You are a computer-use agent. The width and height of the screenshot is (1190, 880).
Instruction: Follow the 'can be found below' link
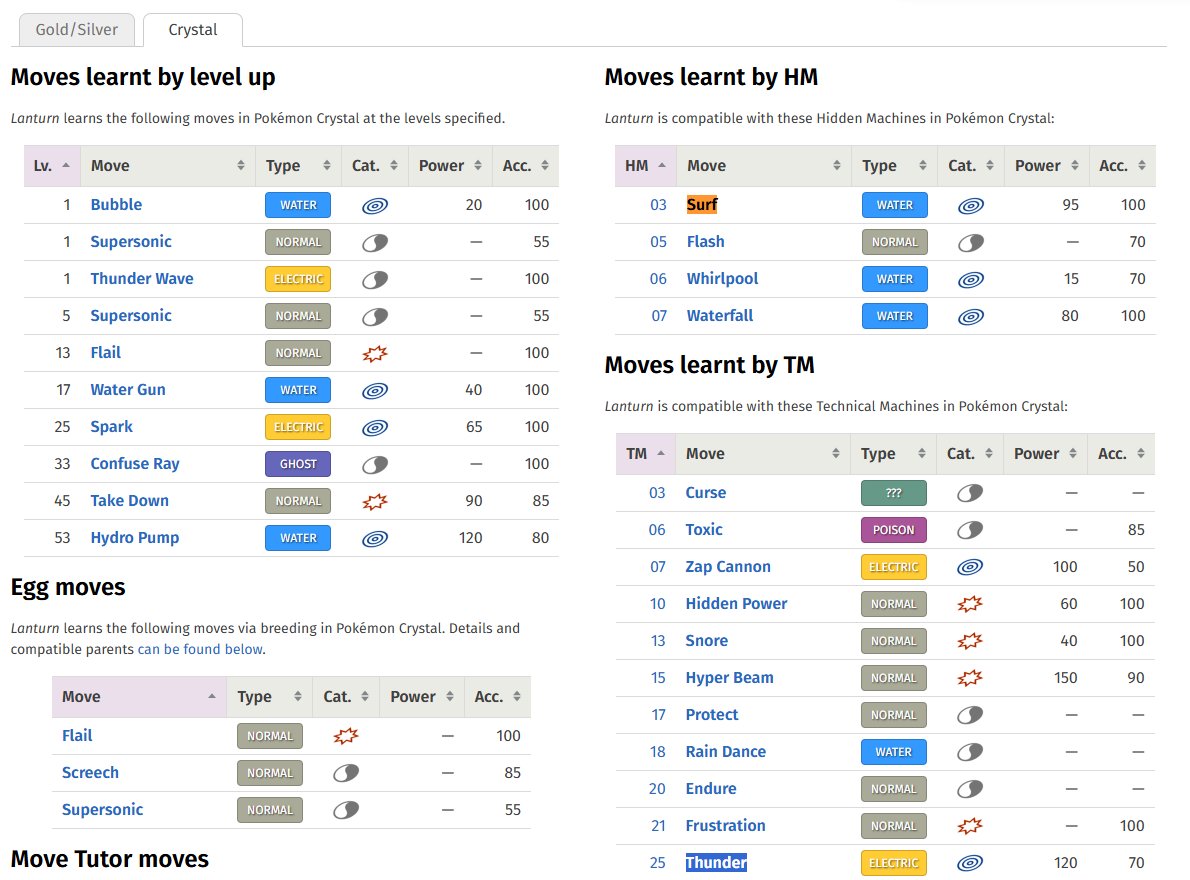(200, 649)
